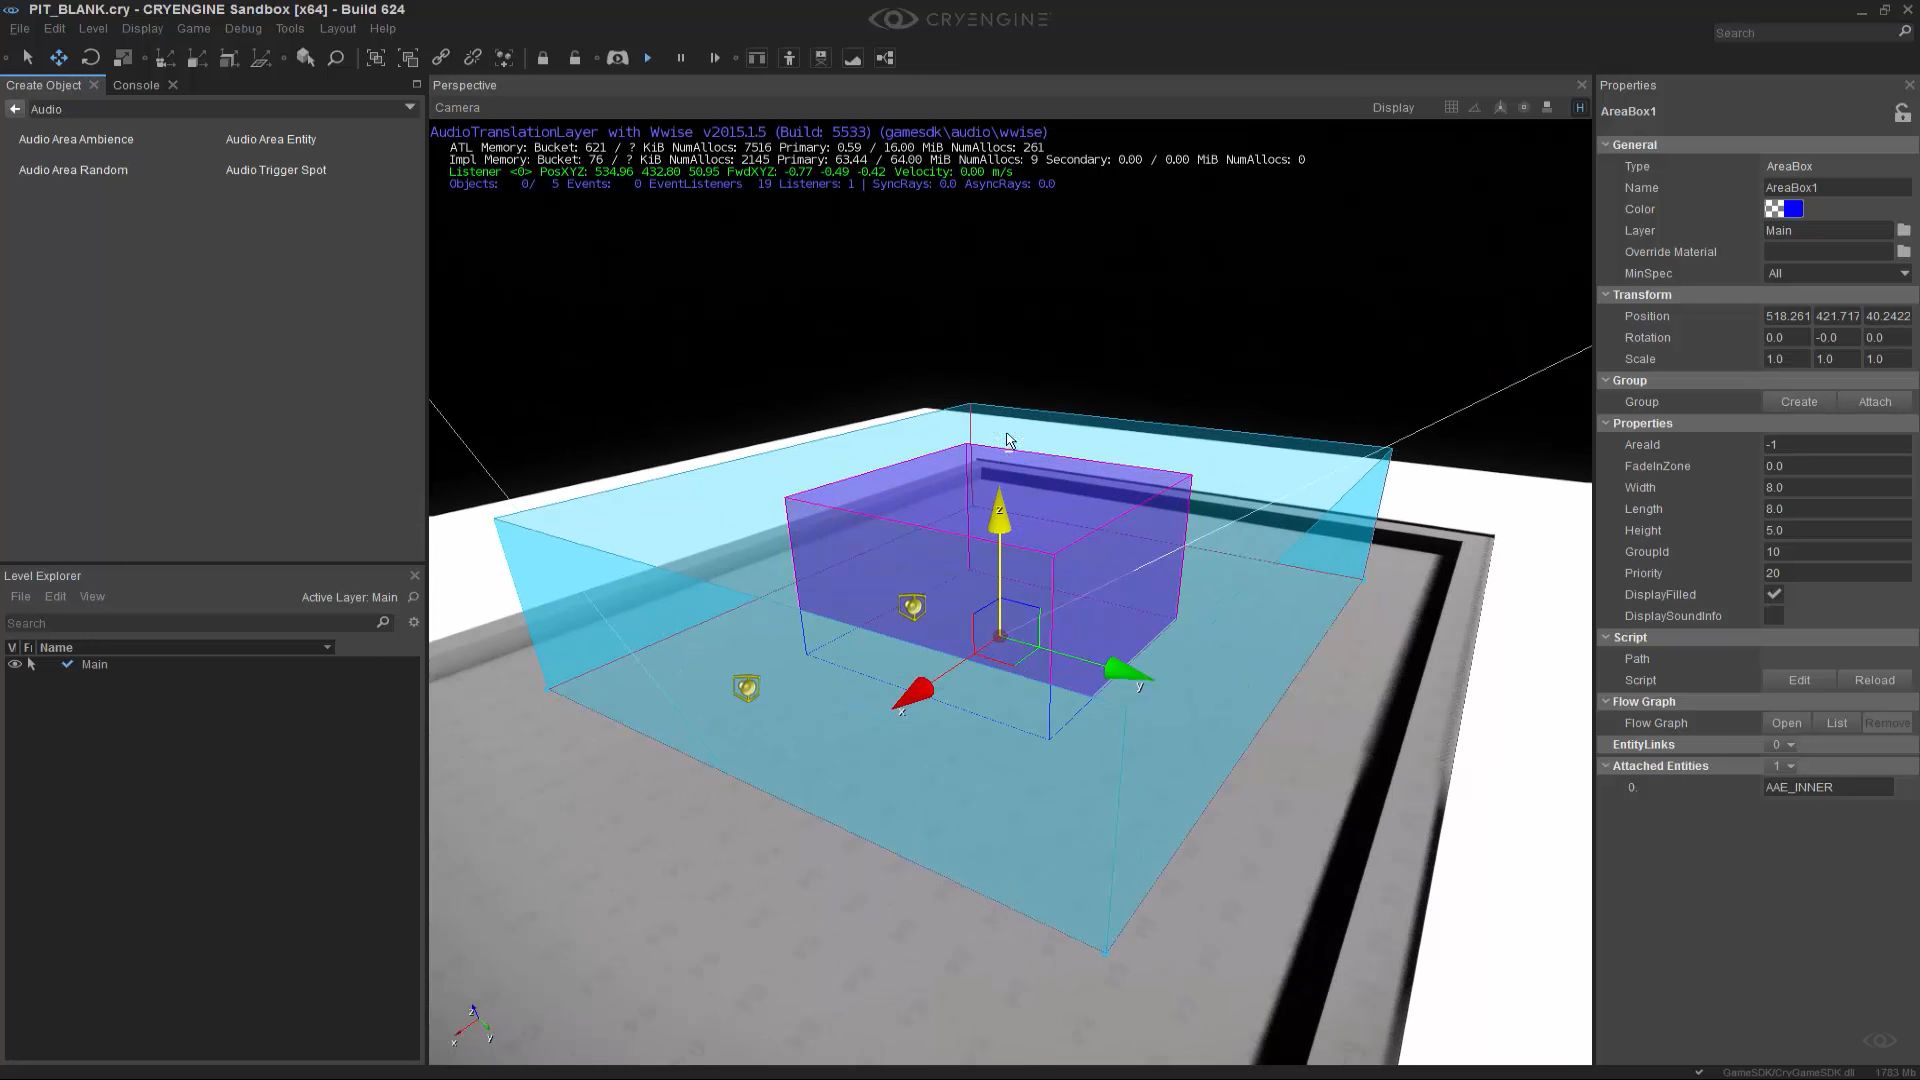Viewport: 1920px width, 1080px height.
Task: Open Flow Graph editor icon in toolbar
Action: click(885, 58)
